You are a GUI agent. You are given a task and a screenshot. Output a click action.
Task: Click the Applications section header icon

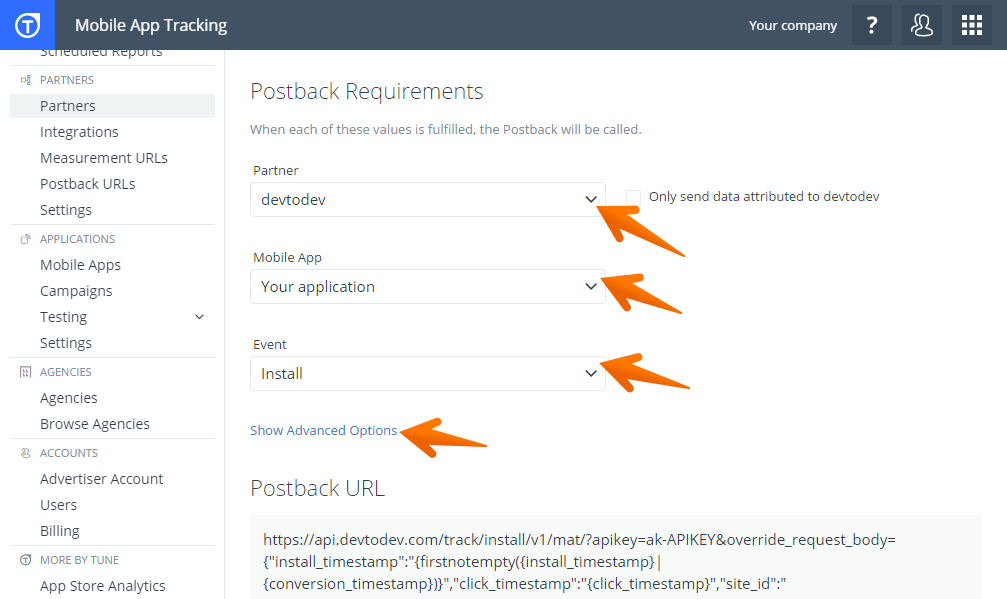[25, 239]
